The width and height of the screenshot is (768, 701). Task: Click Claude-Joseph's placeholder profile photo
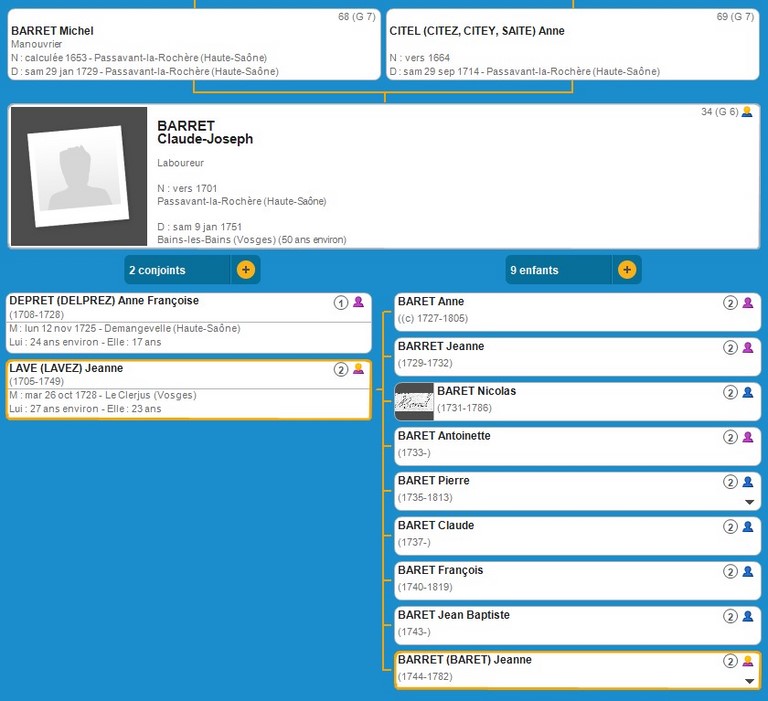pyautogui.click(x=79, y=177)
